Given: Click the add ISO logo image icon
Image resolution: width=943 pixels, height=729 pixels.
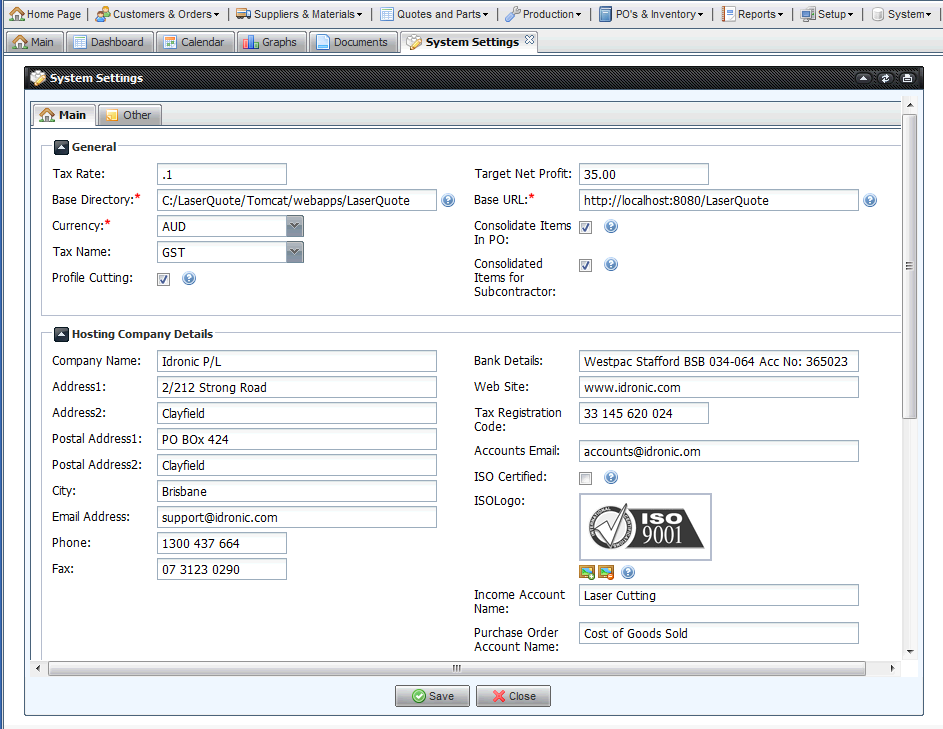Looking at the screenshot, I should (x=586, y=573).
